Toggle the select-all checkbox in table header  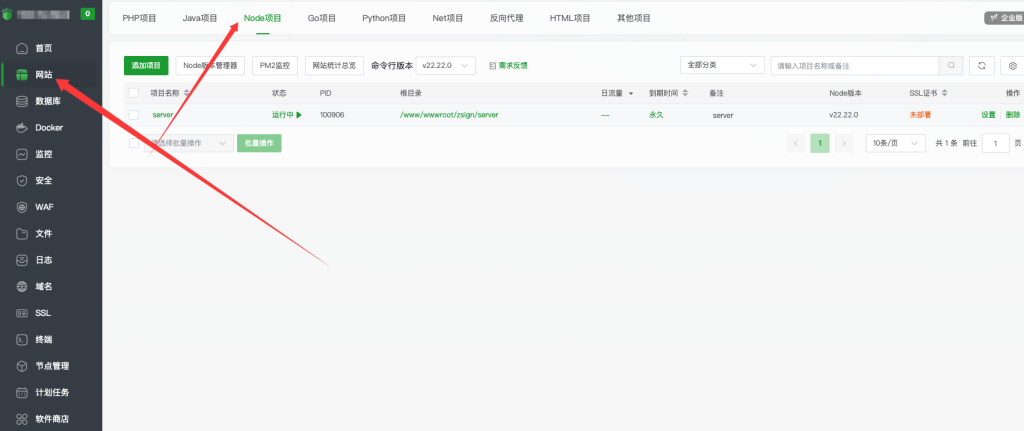[x=134, y=93]
